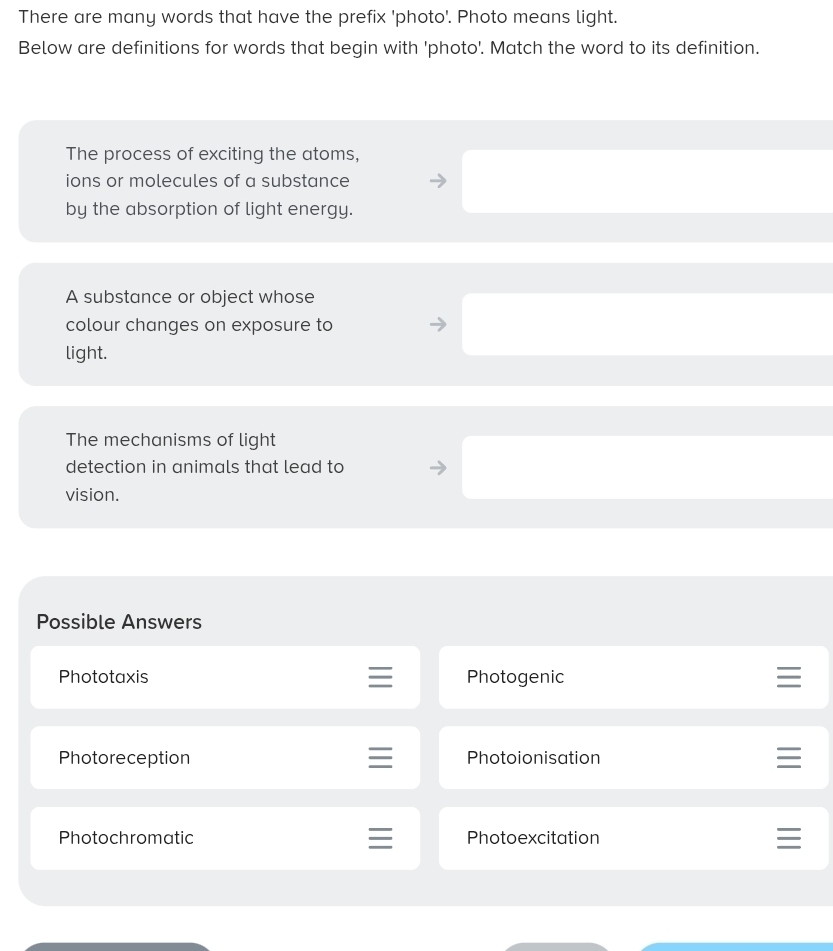Click the drag handle on Photoexcitation

coord(788,838)
